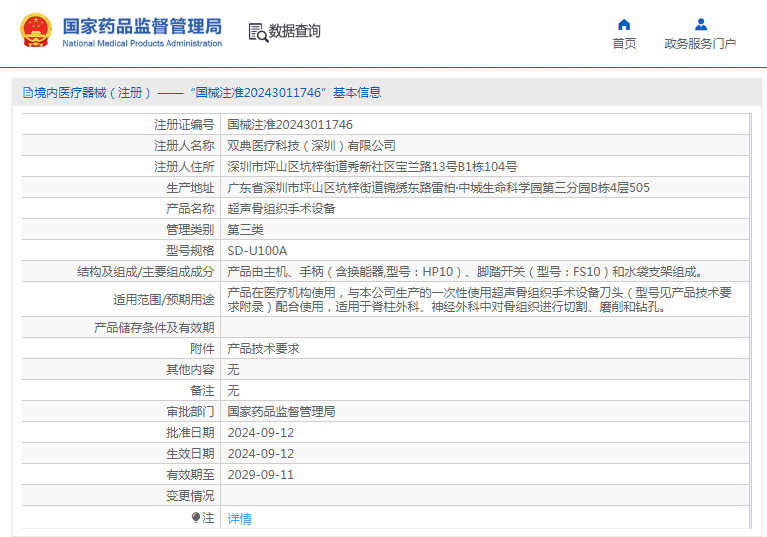This screenshot has width=767, height=537.
Task: Click the 批准日期 label
Action: tap(190, 433)
